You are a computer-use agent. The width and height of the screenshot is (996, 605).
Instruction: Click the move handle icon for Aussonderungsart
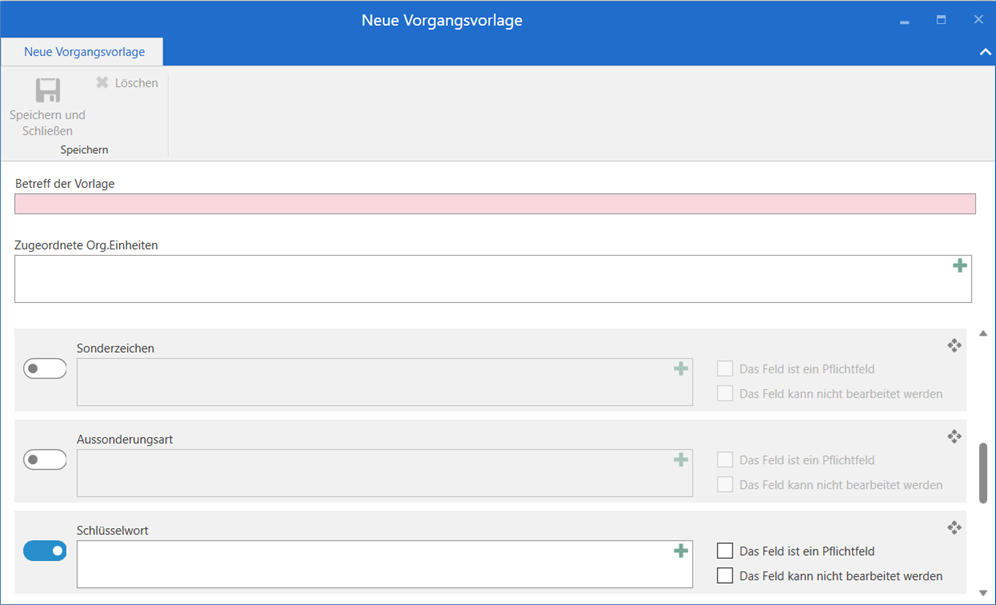pos(954,436)
